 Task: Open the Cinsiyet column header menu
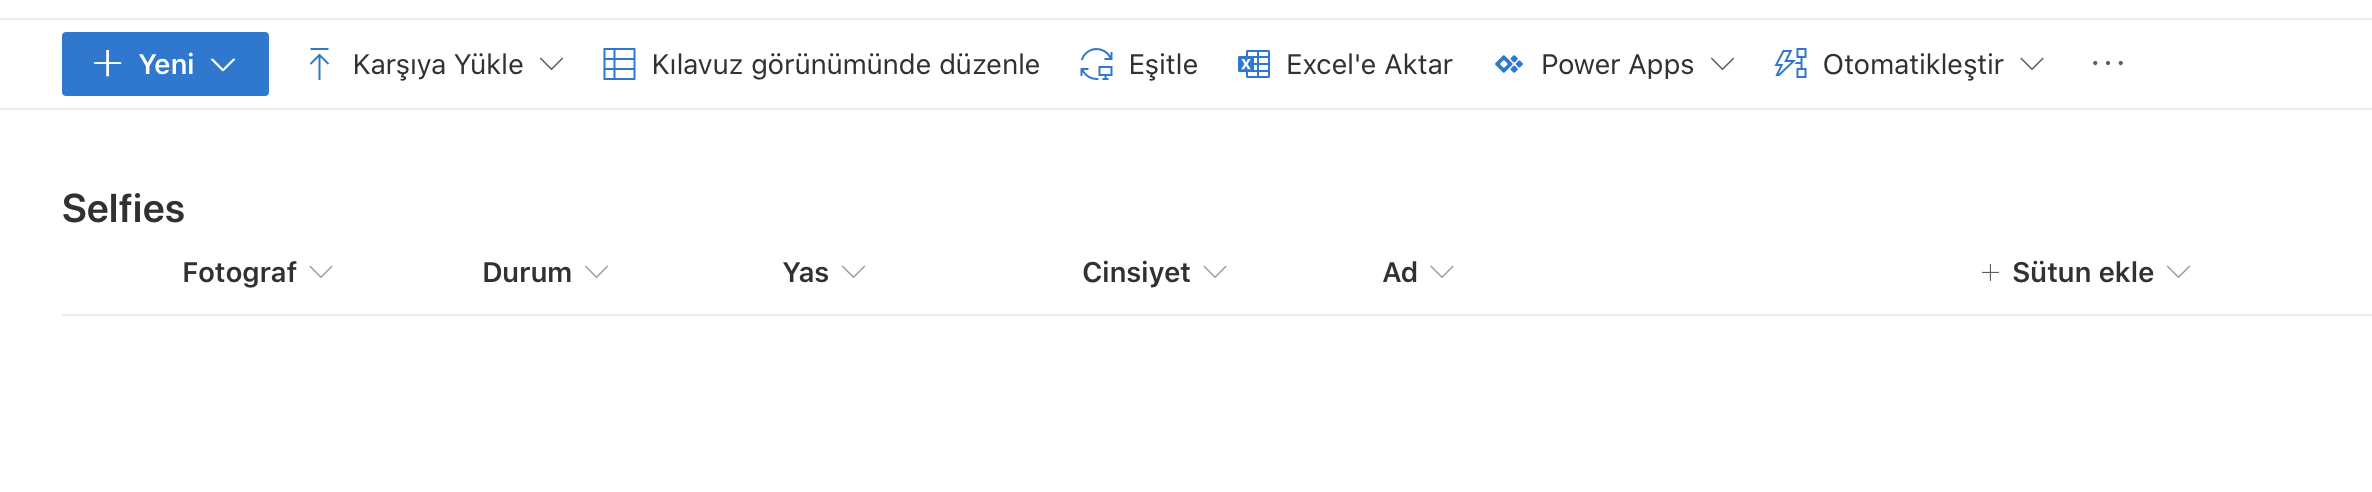[1154, 272]
